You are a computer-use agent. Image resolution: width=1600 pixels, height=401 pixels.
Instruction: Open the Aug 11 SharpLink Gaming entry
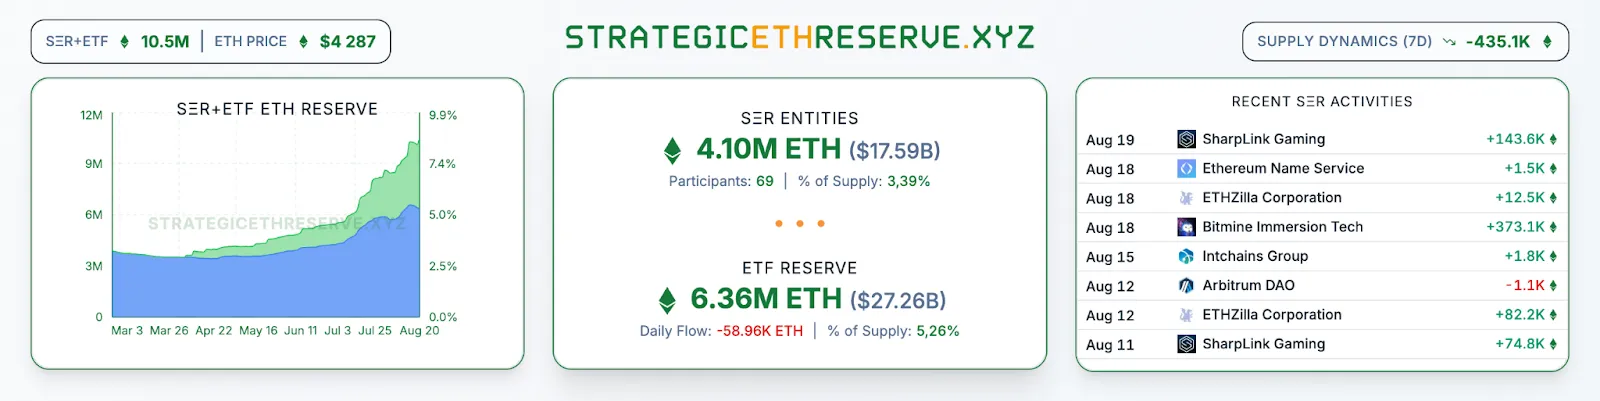1263,344
